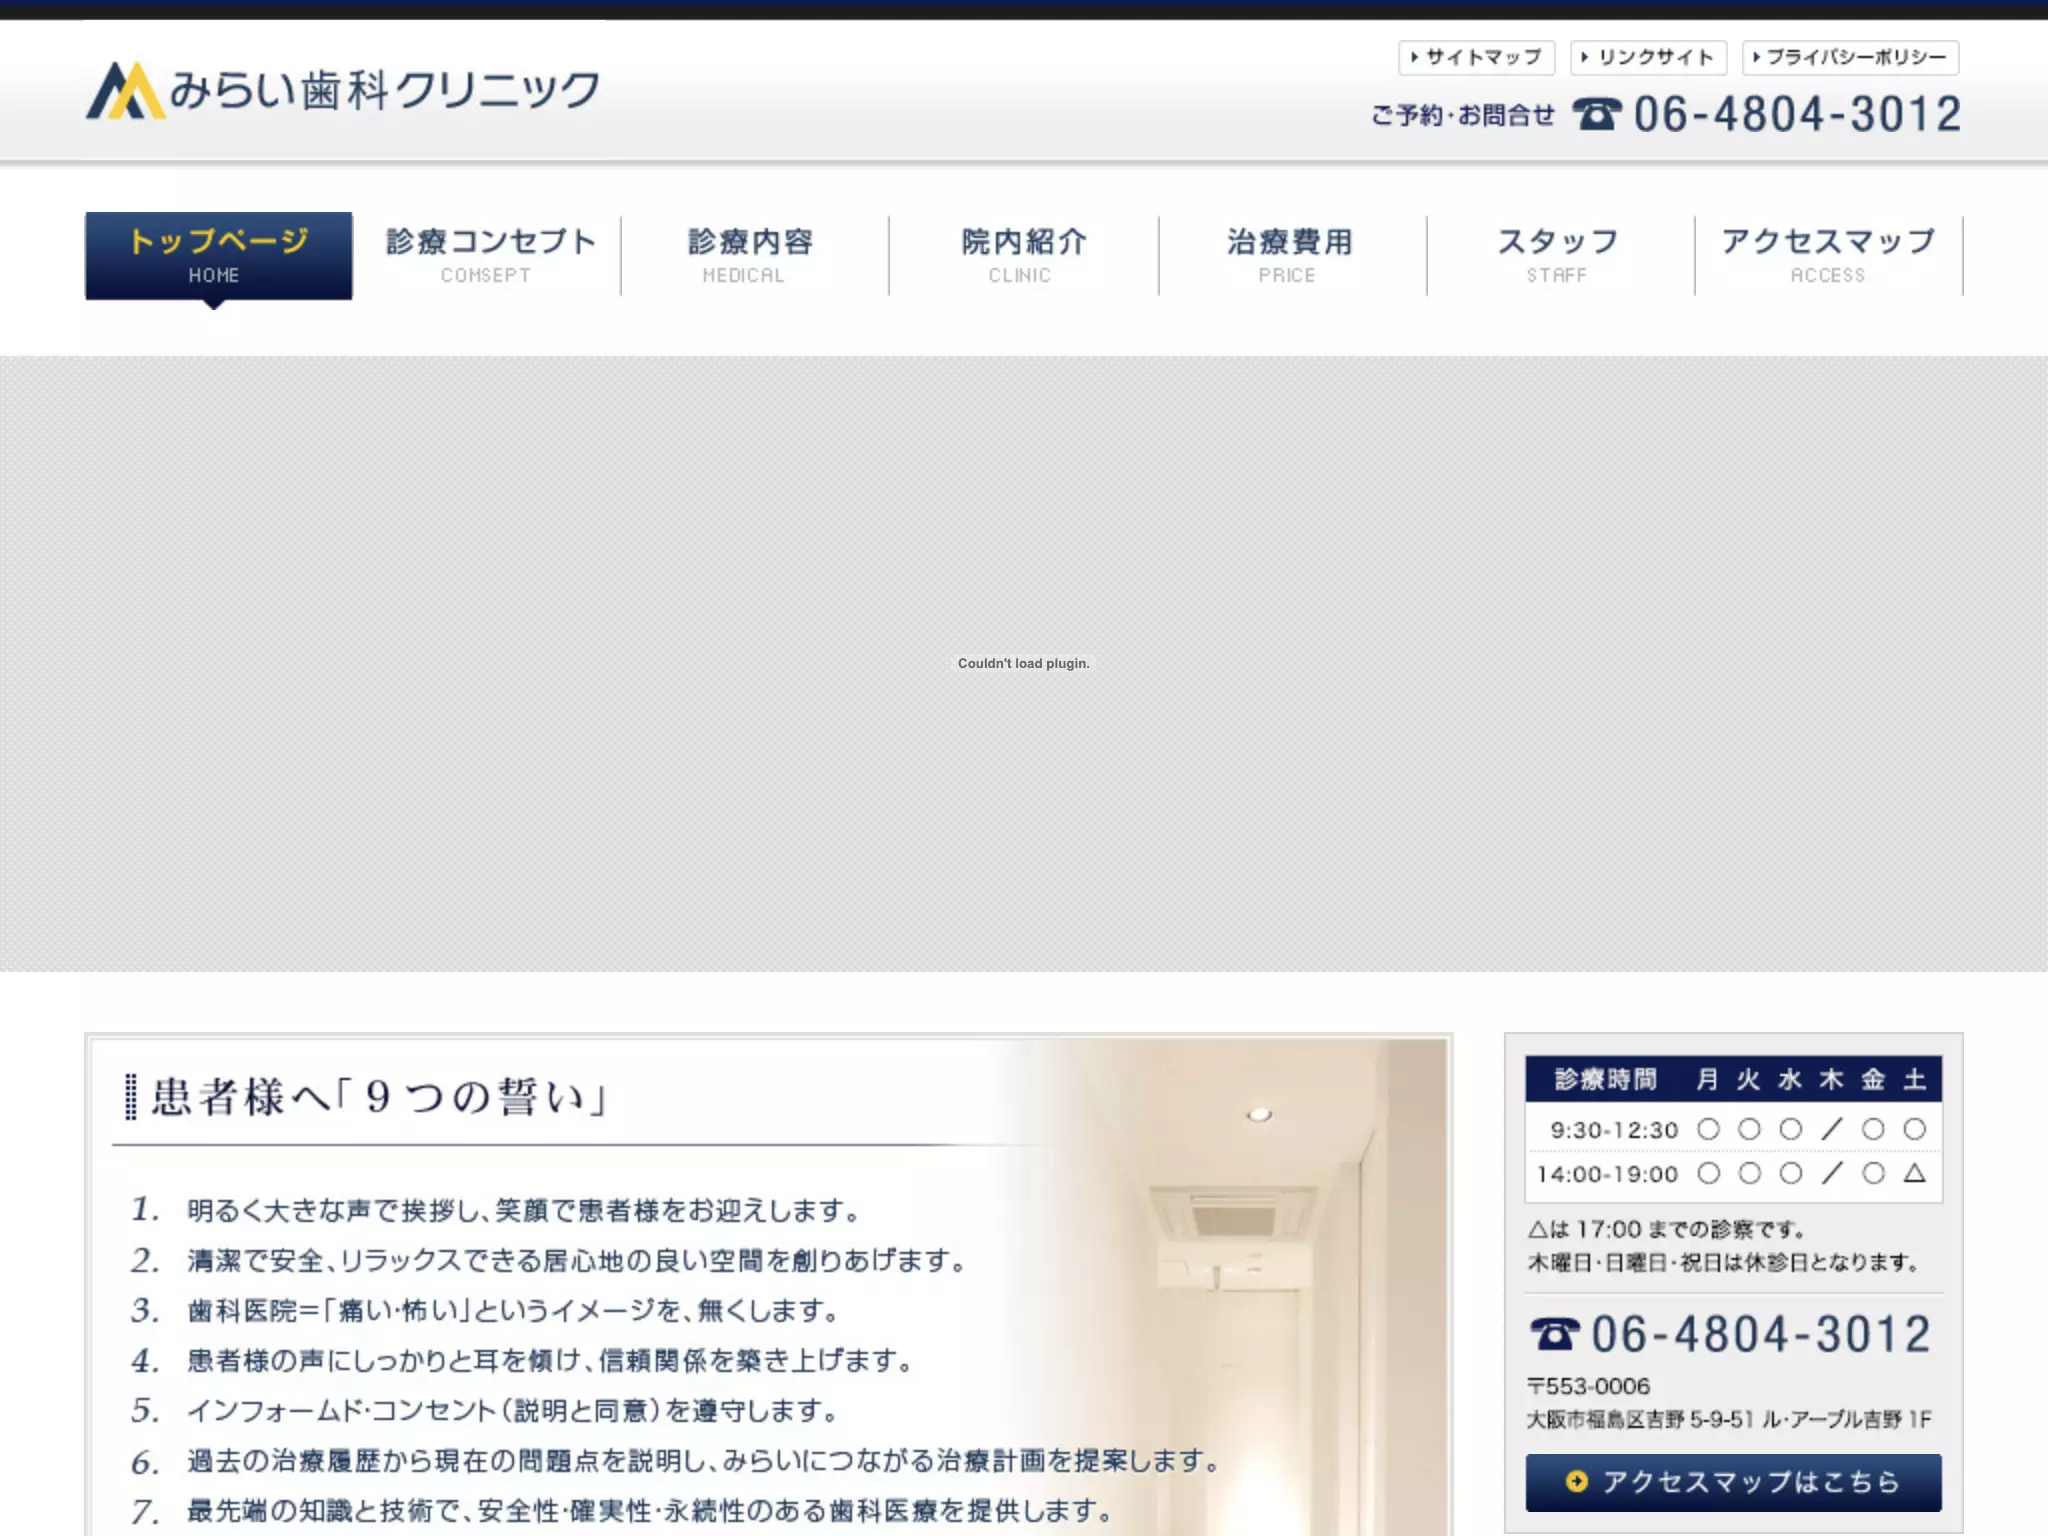Click pledge 3 text about 痛い・怖い
Image resolution: width=2048 pixels, height=1536 pixels.
click(x=513, y=1311)
